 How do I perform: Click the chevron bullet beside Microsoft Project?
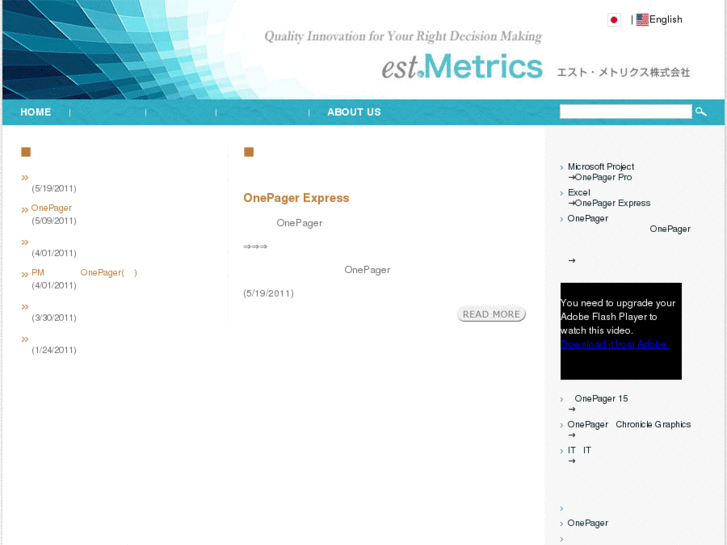coord(561,167)
